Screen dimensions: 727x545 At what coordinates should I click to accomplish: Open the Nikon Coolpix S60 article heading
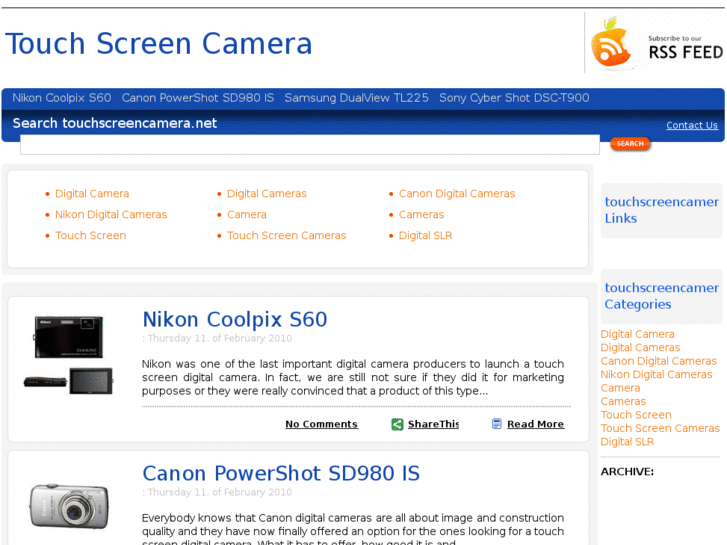pos(235,320)
